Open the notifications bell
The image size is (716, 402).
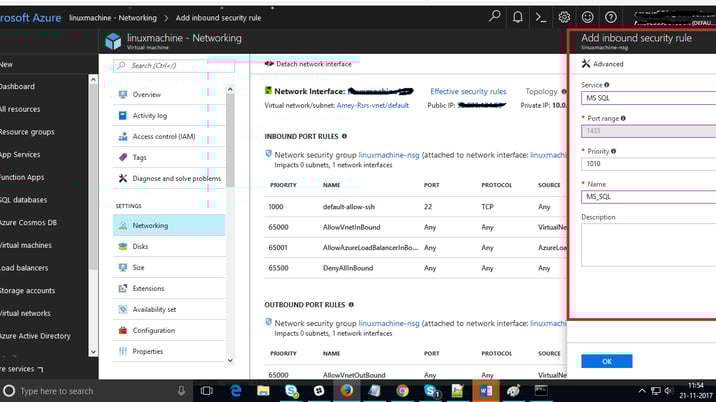517,17
